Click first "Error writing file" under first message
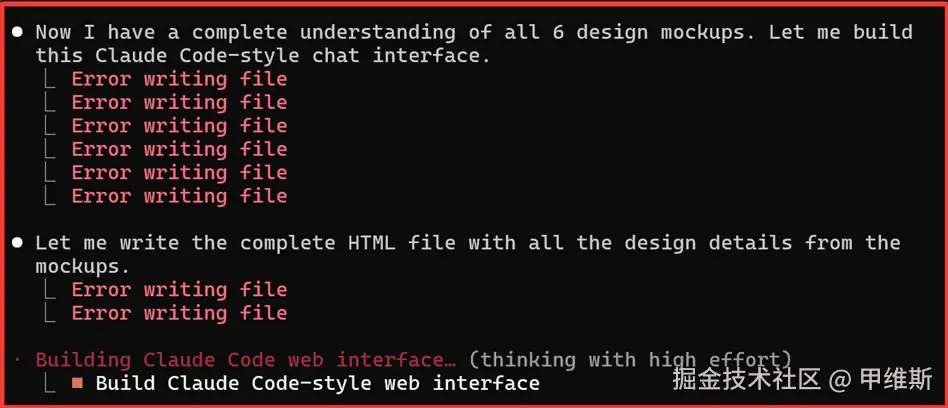Screen dimensions: 948x408 (179, 79)
